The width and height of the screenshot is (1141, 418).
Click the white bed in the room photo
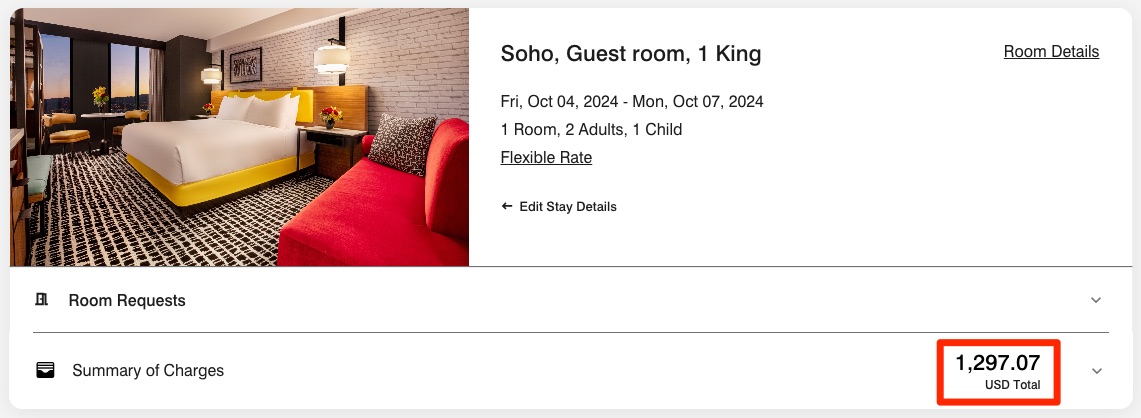pyautogui.click(x=200, y=140)
